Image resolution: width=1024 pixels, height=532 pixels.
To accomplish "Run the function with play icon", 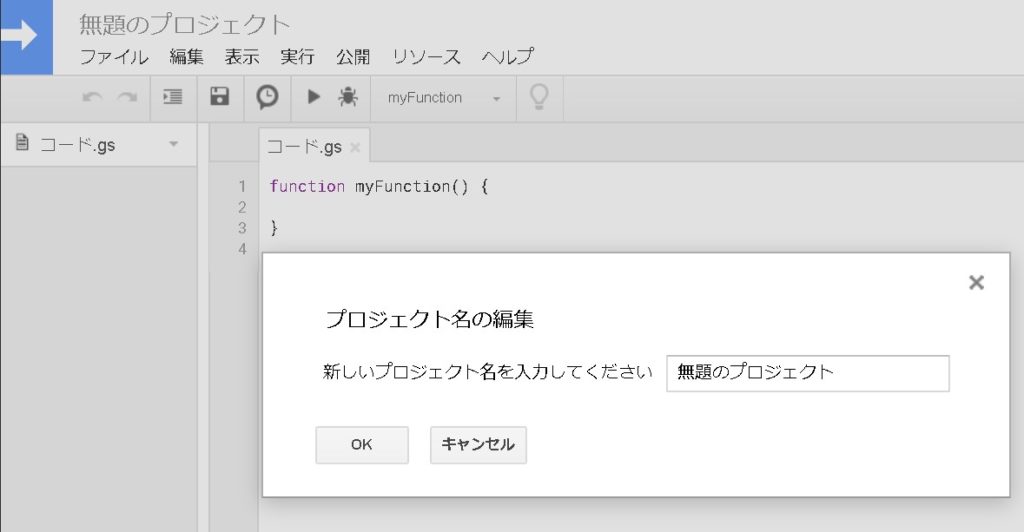I will 313,97.
